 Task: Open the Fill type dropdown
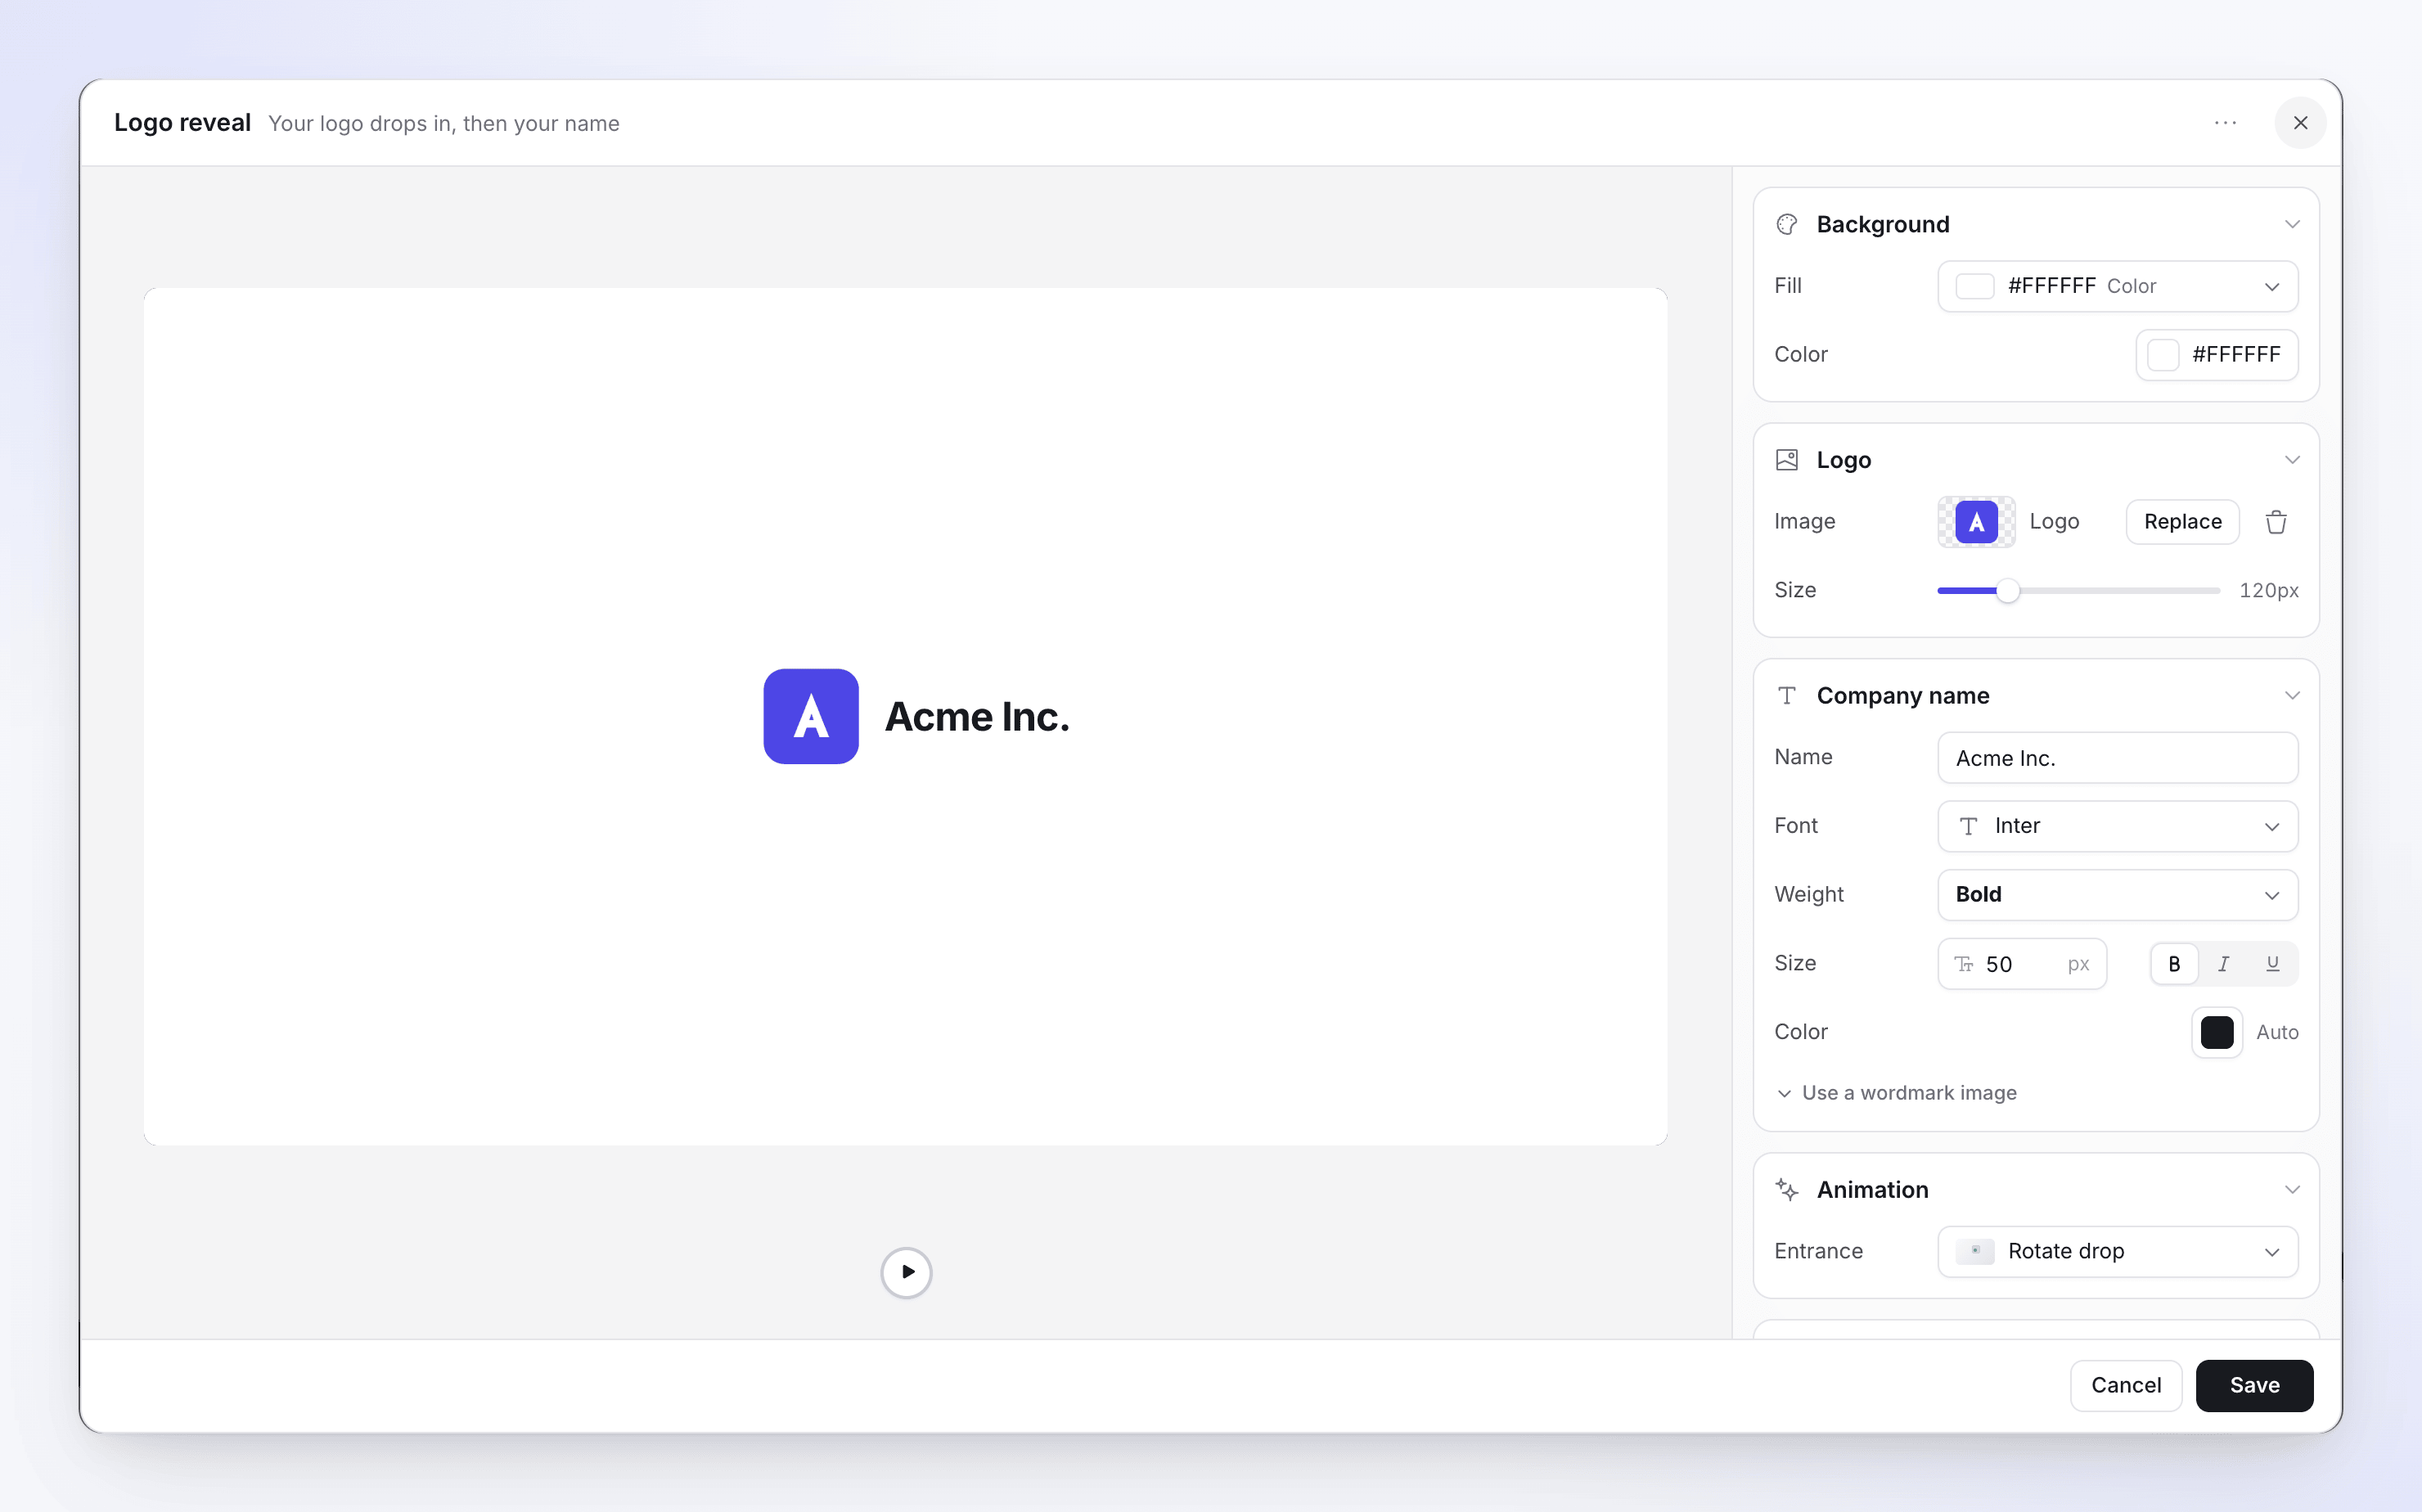[x=2118, y=287]
